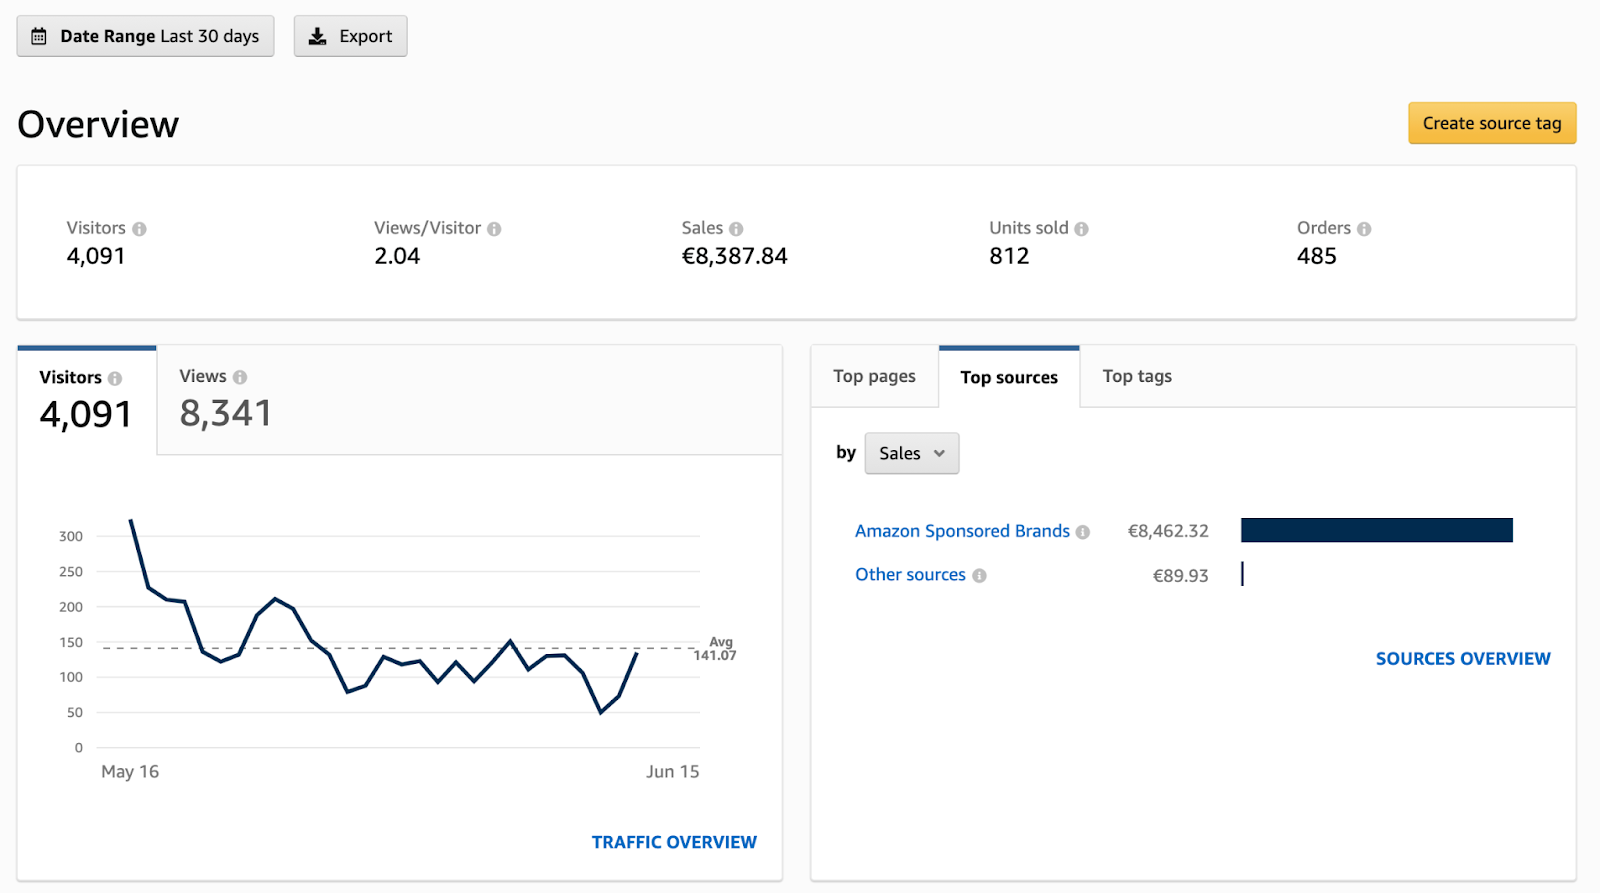Click info icon next to Visitors summary
1600x893 pixels.
[139, 229]
